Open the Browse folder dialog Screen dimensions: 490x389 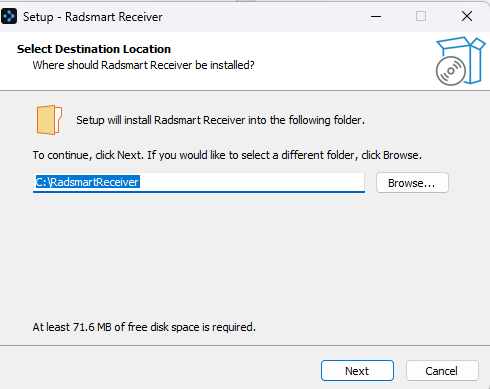tap(412, 183)
